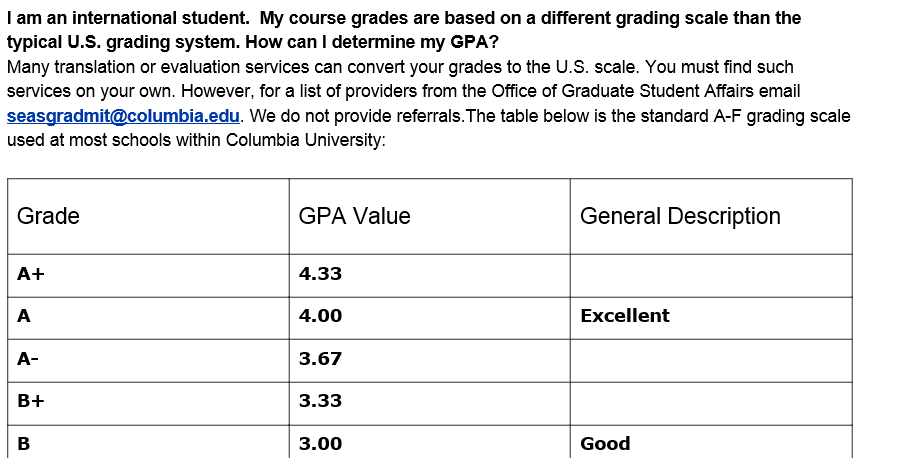This screenshot has width=905, height=458.
Task: Click the seasgradmit@columbia.edu email link
Action: 123,115
